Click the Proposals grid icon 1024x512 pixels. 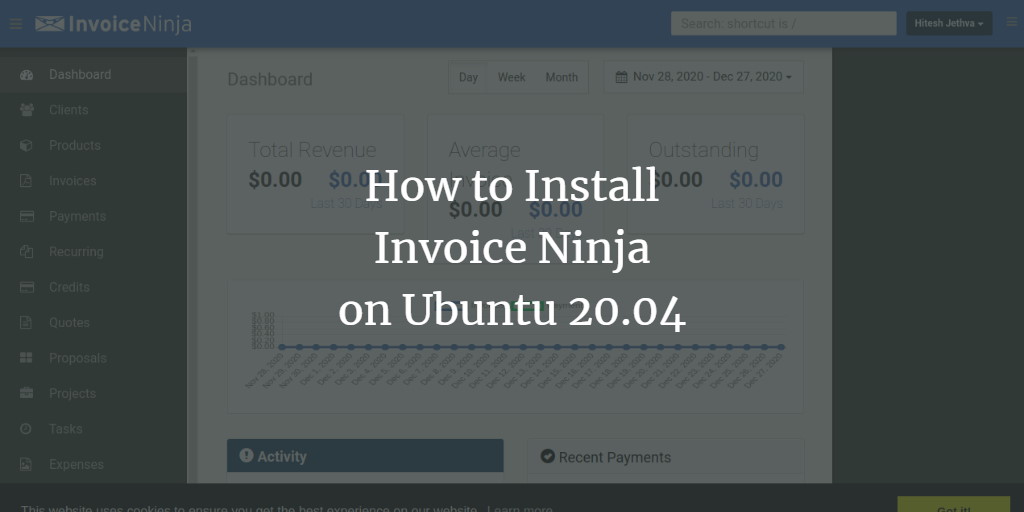(x=26, y=358)
